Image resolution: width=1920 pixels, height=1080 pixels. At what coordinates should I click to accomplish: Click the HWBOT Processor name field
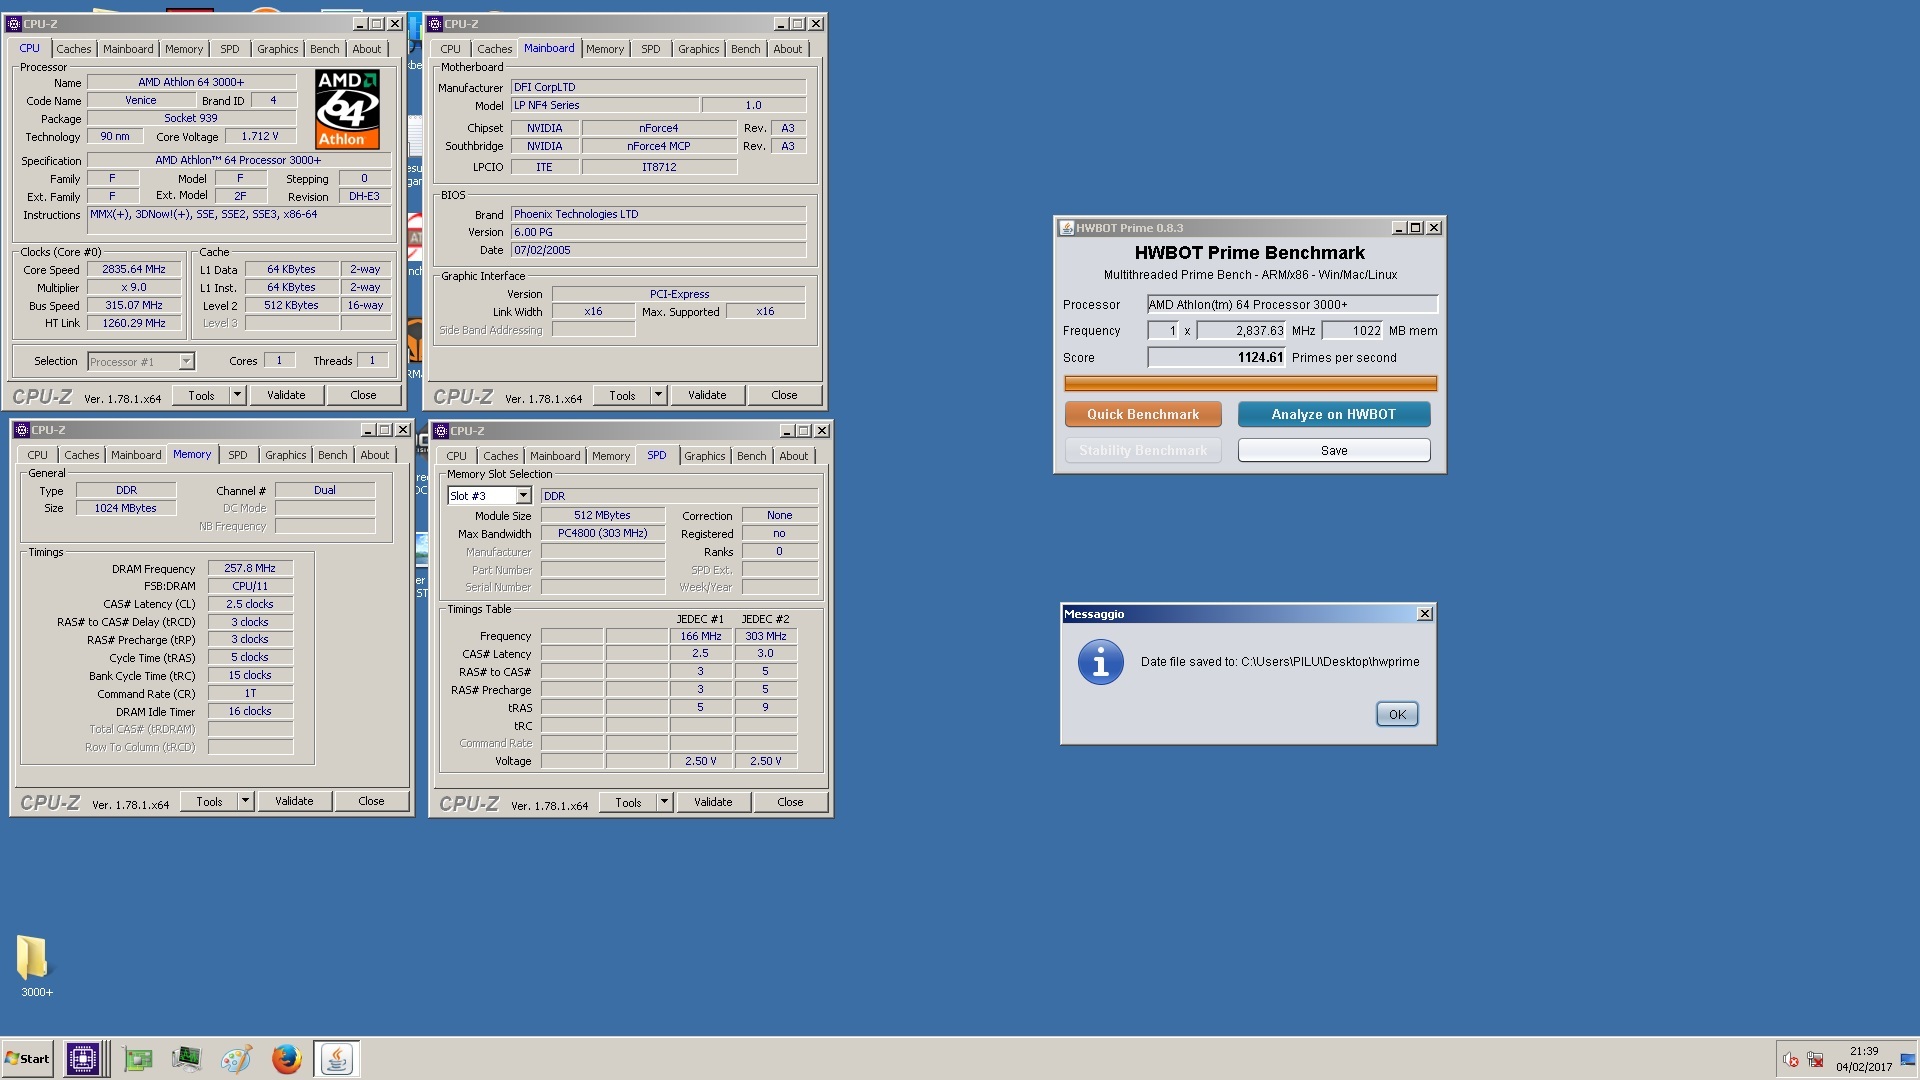[1292, 304]
